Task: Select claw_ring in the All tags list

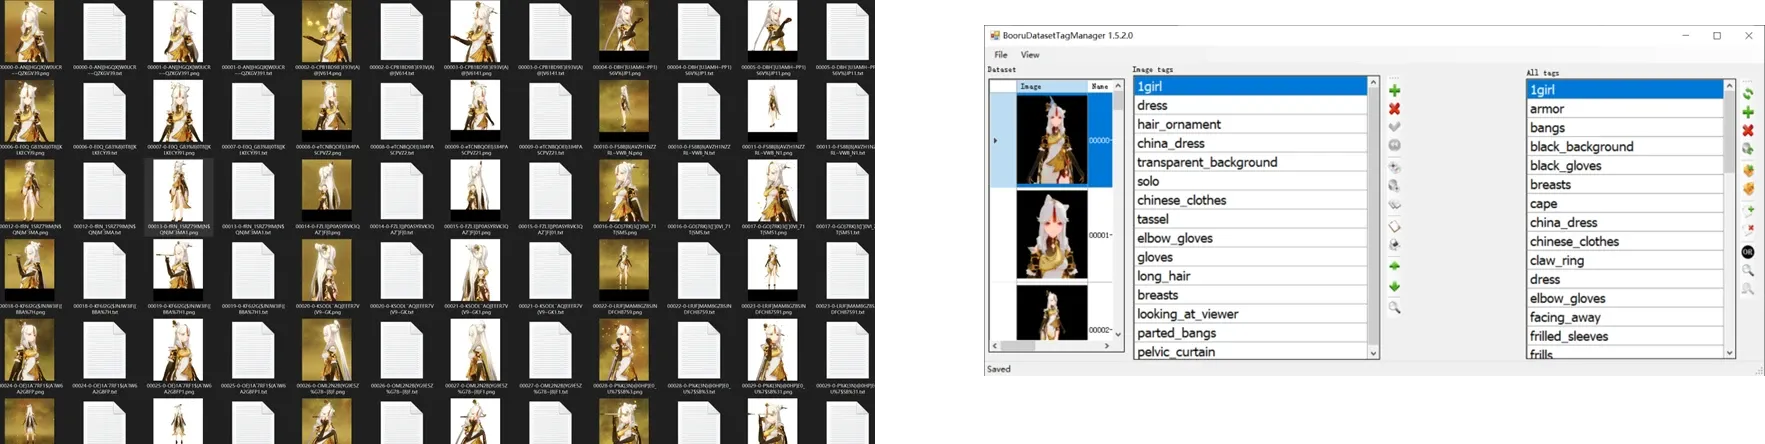Action: (x=1625, y=261)
